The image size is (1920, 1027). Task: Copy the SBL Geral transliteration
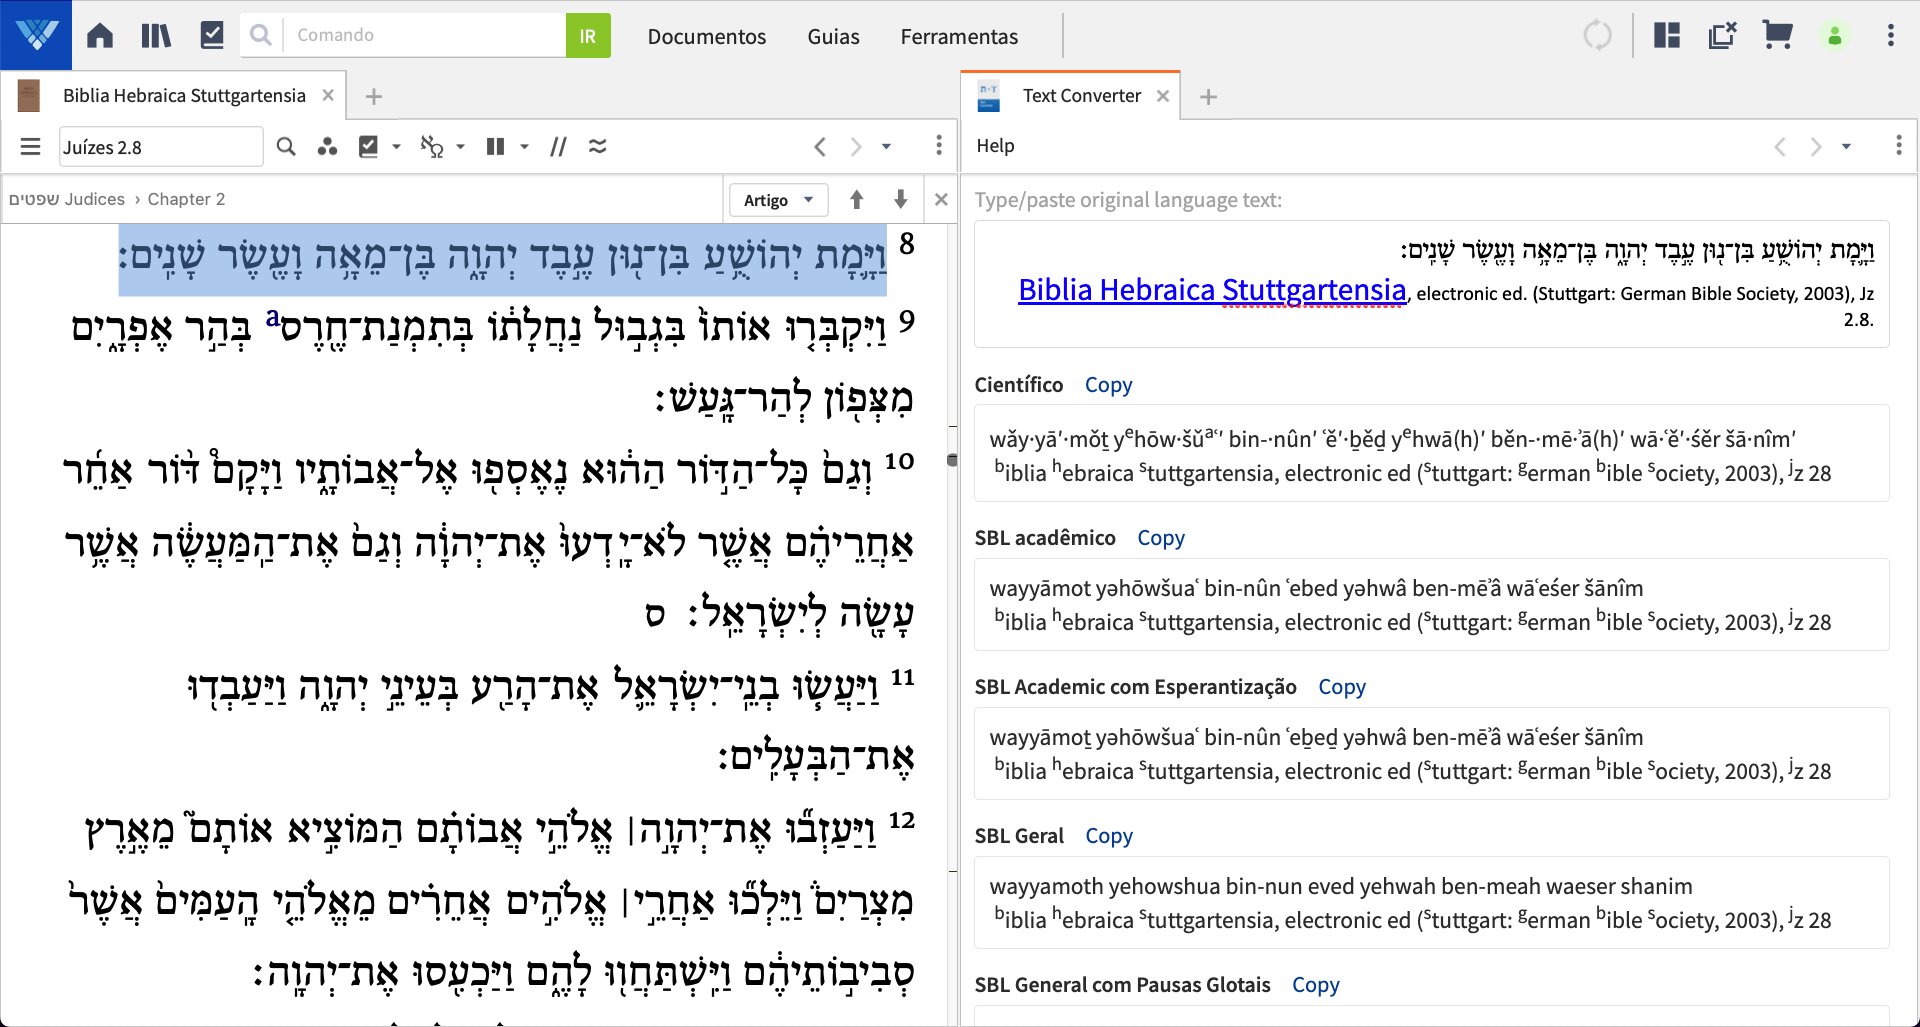(1108, 836)
